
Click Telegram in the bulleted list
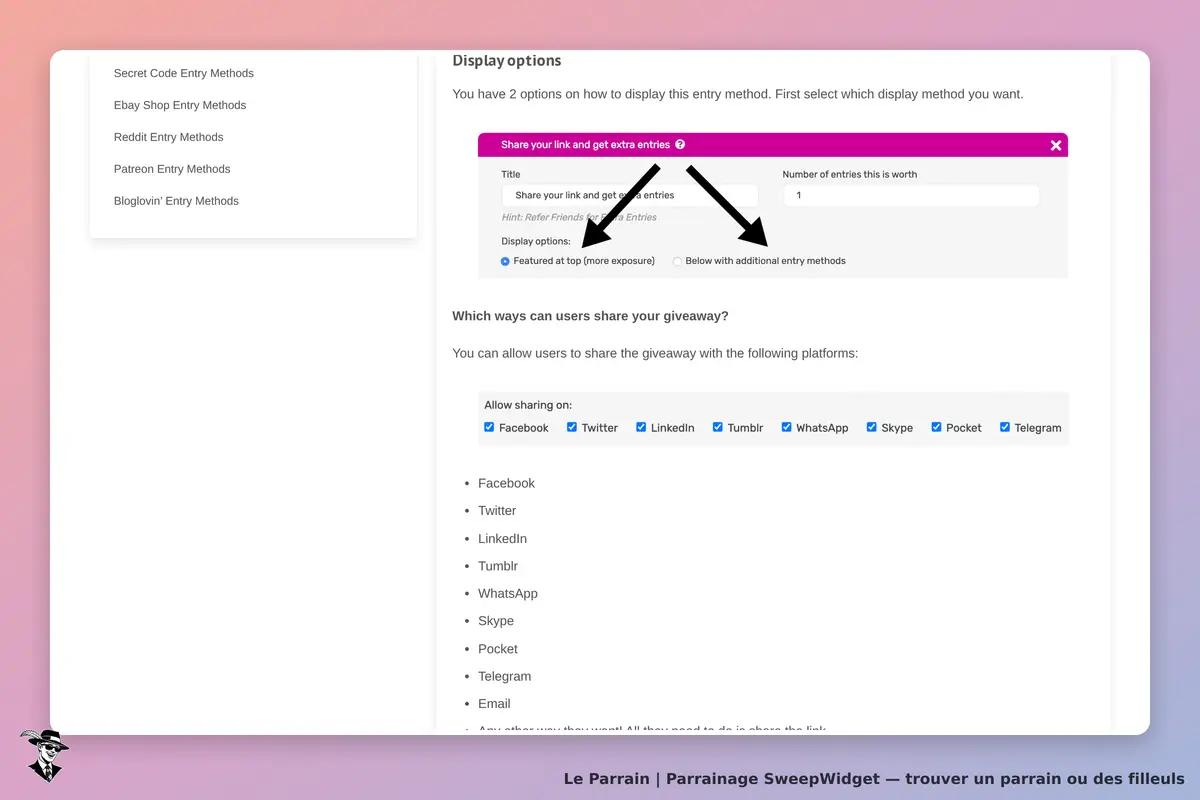[505, 677]
